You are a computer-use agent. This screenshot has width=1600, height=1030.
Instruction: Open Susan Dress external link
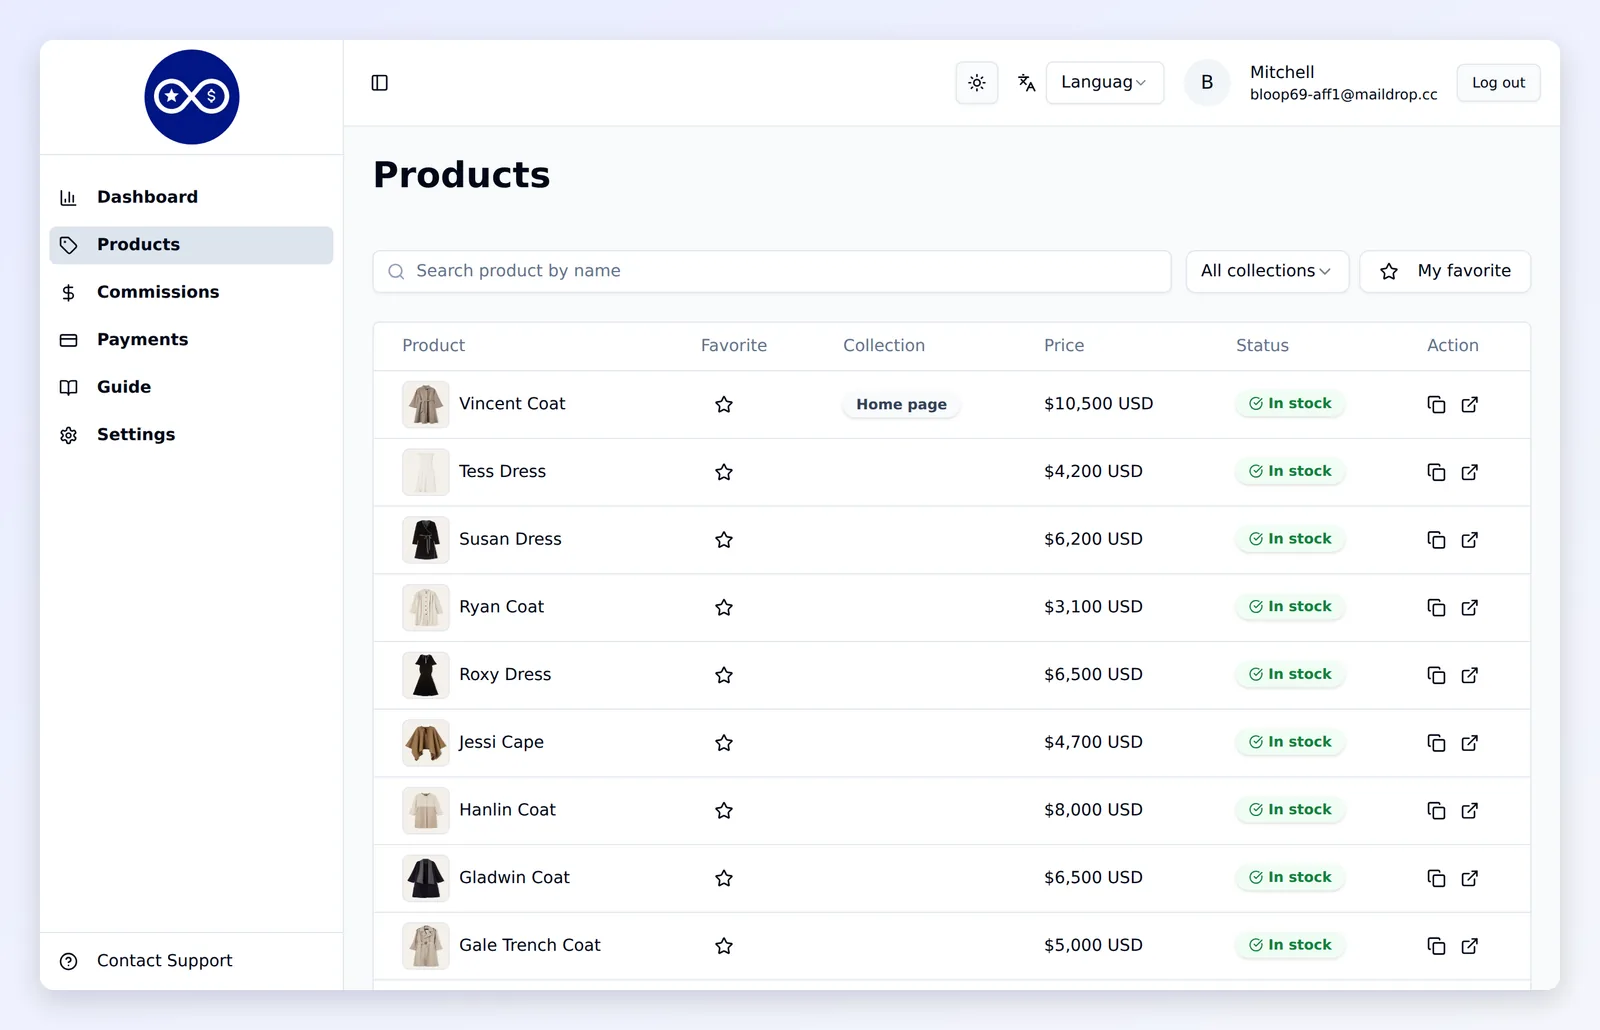click(1470, 540)
